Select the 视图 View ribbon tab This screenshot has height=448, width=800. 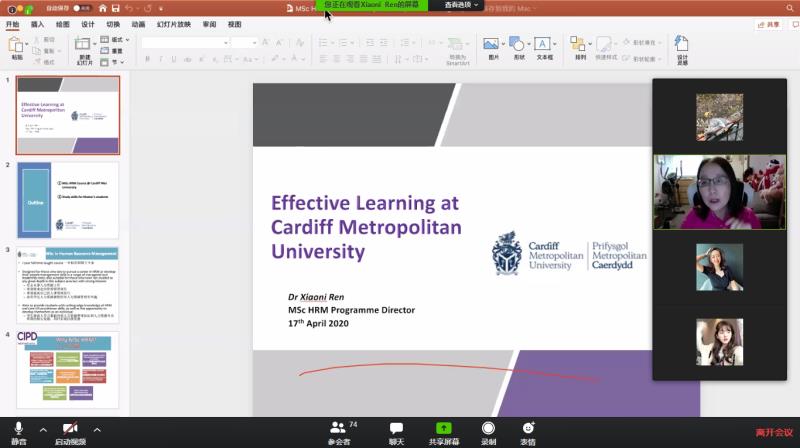[234, 24]
